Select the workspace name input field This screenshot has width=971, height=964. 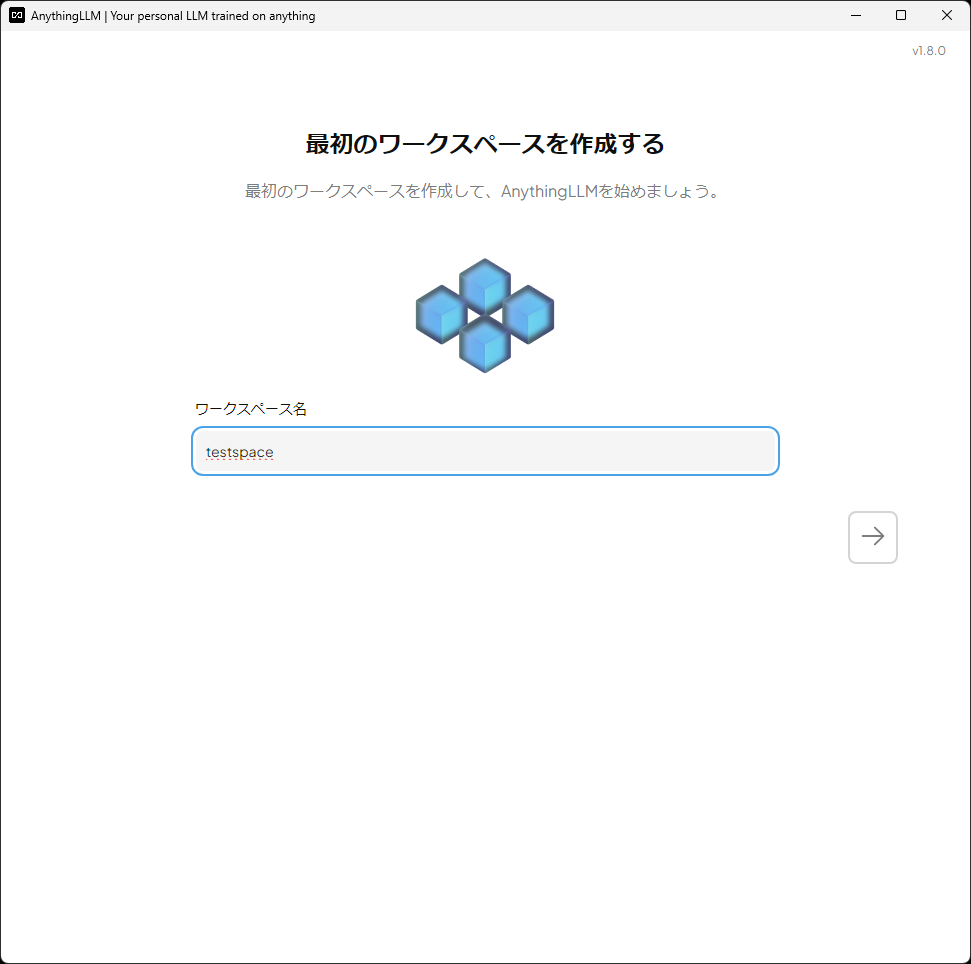[485, 451]
